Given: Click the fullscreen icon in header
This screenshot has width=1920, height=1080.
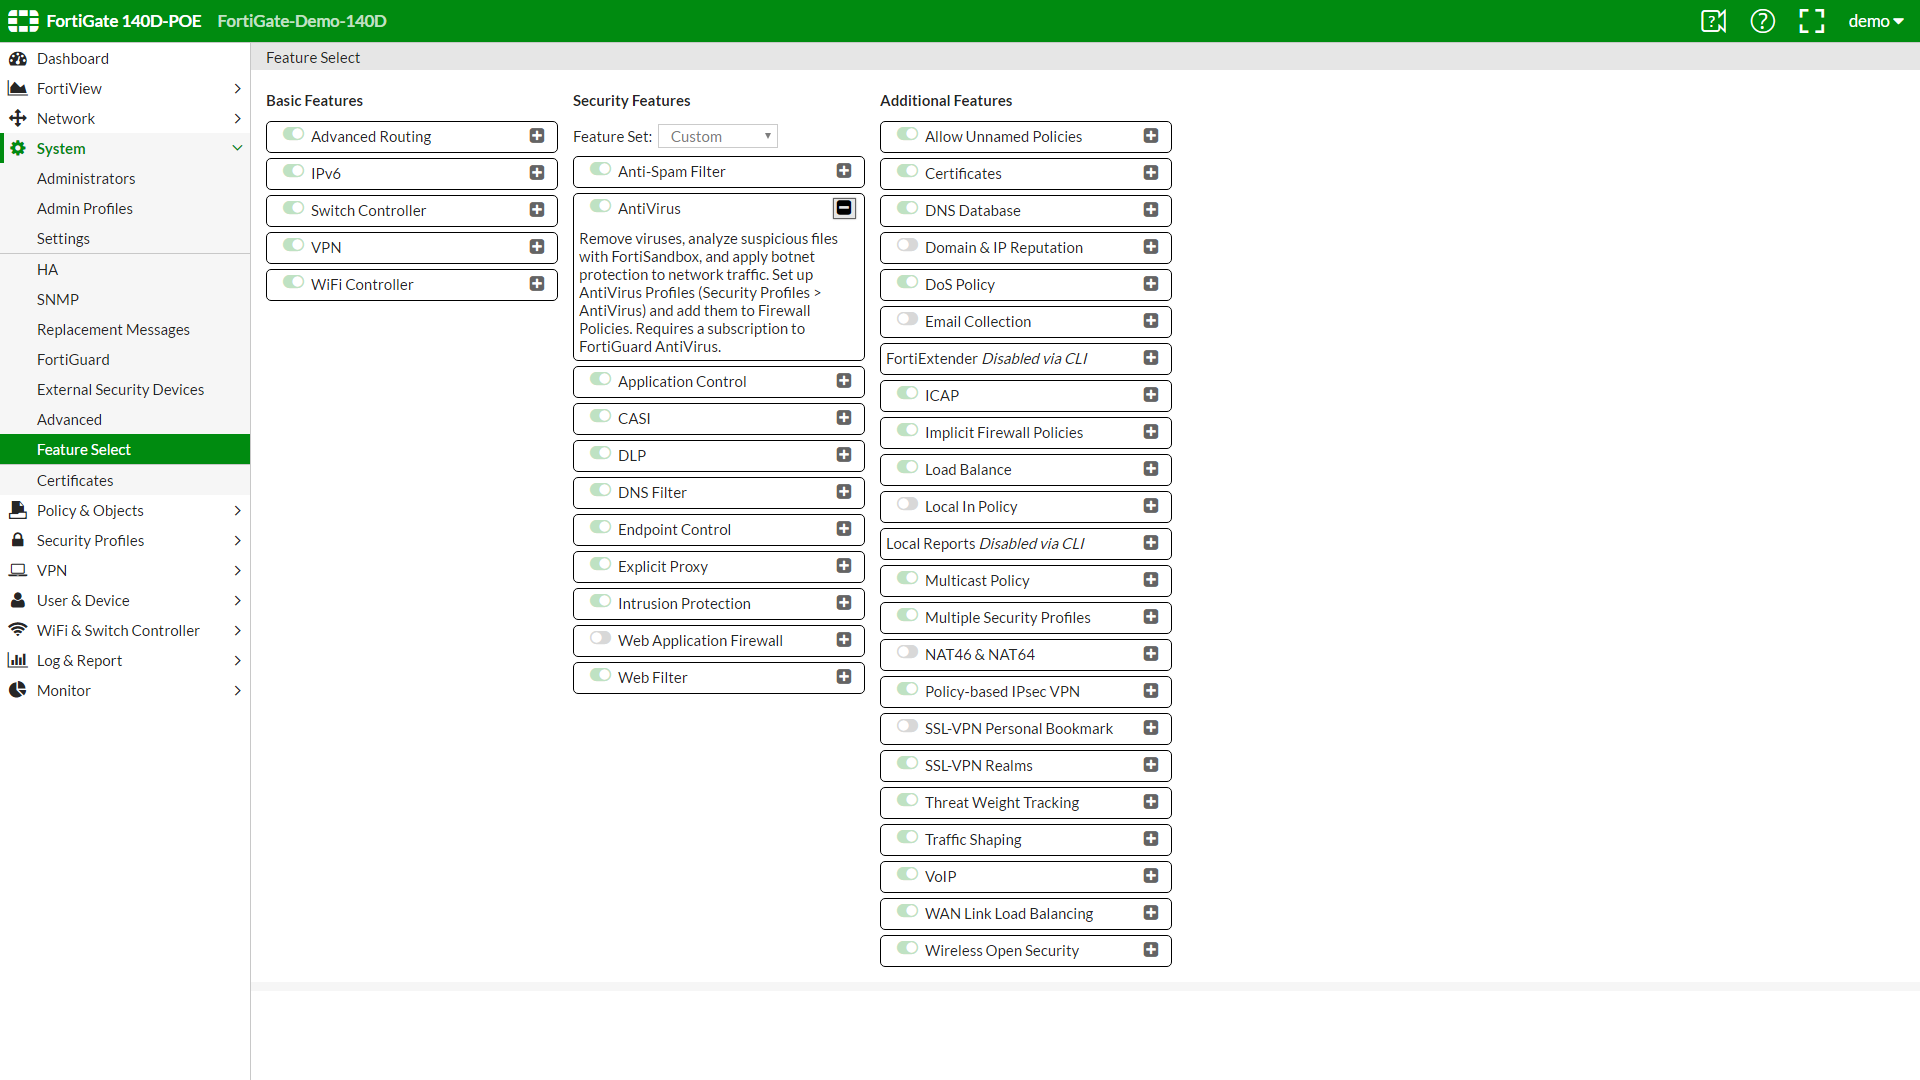Looking at the screenshot, I should click(1811, 21).
